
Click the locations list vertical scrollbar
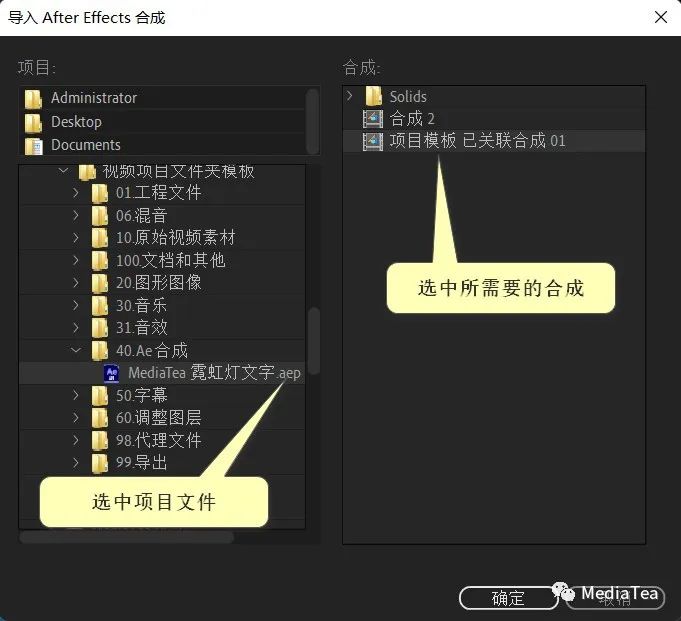click(312, 121)
